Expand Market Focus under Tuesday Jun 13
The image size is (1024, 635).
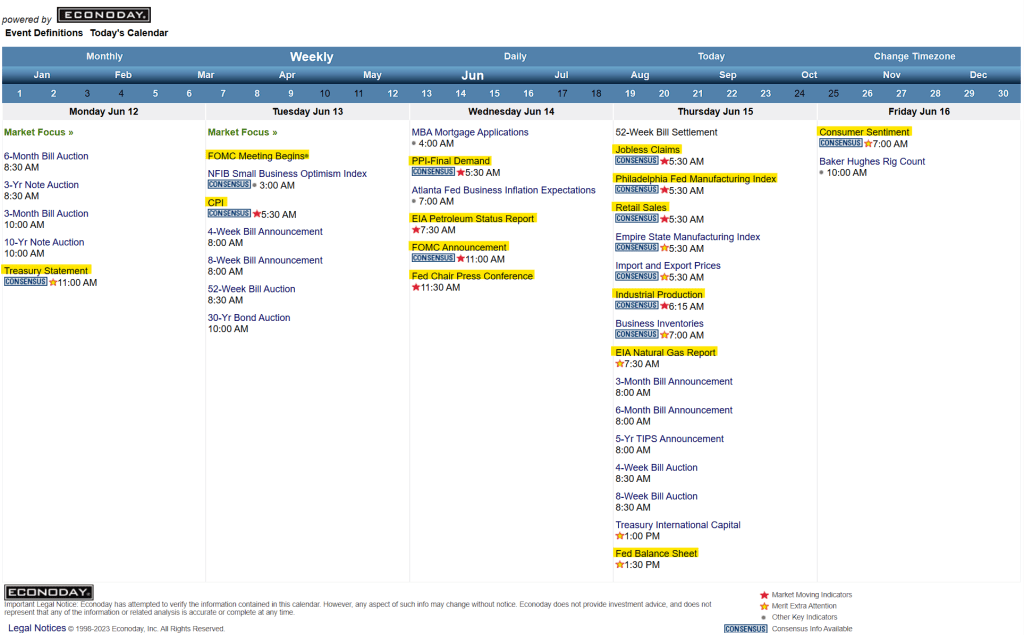pyautogui.click(x=242, y=132)
